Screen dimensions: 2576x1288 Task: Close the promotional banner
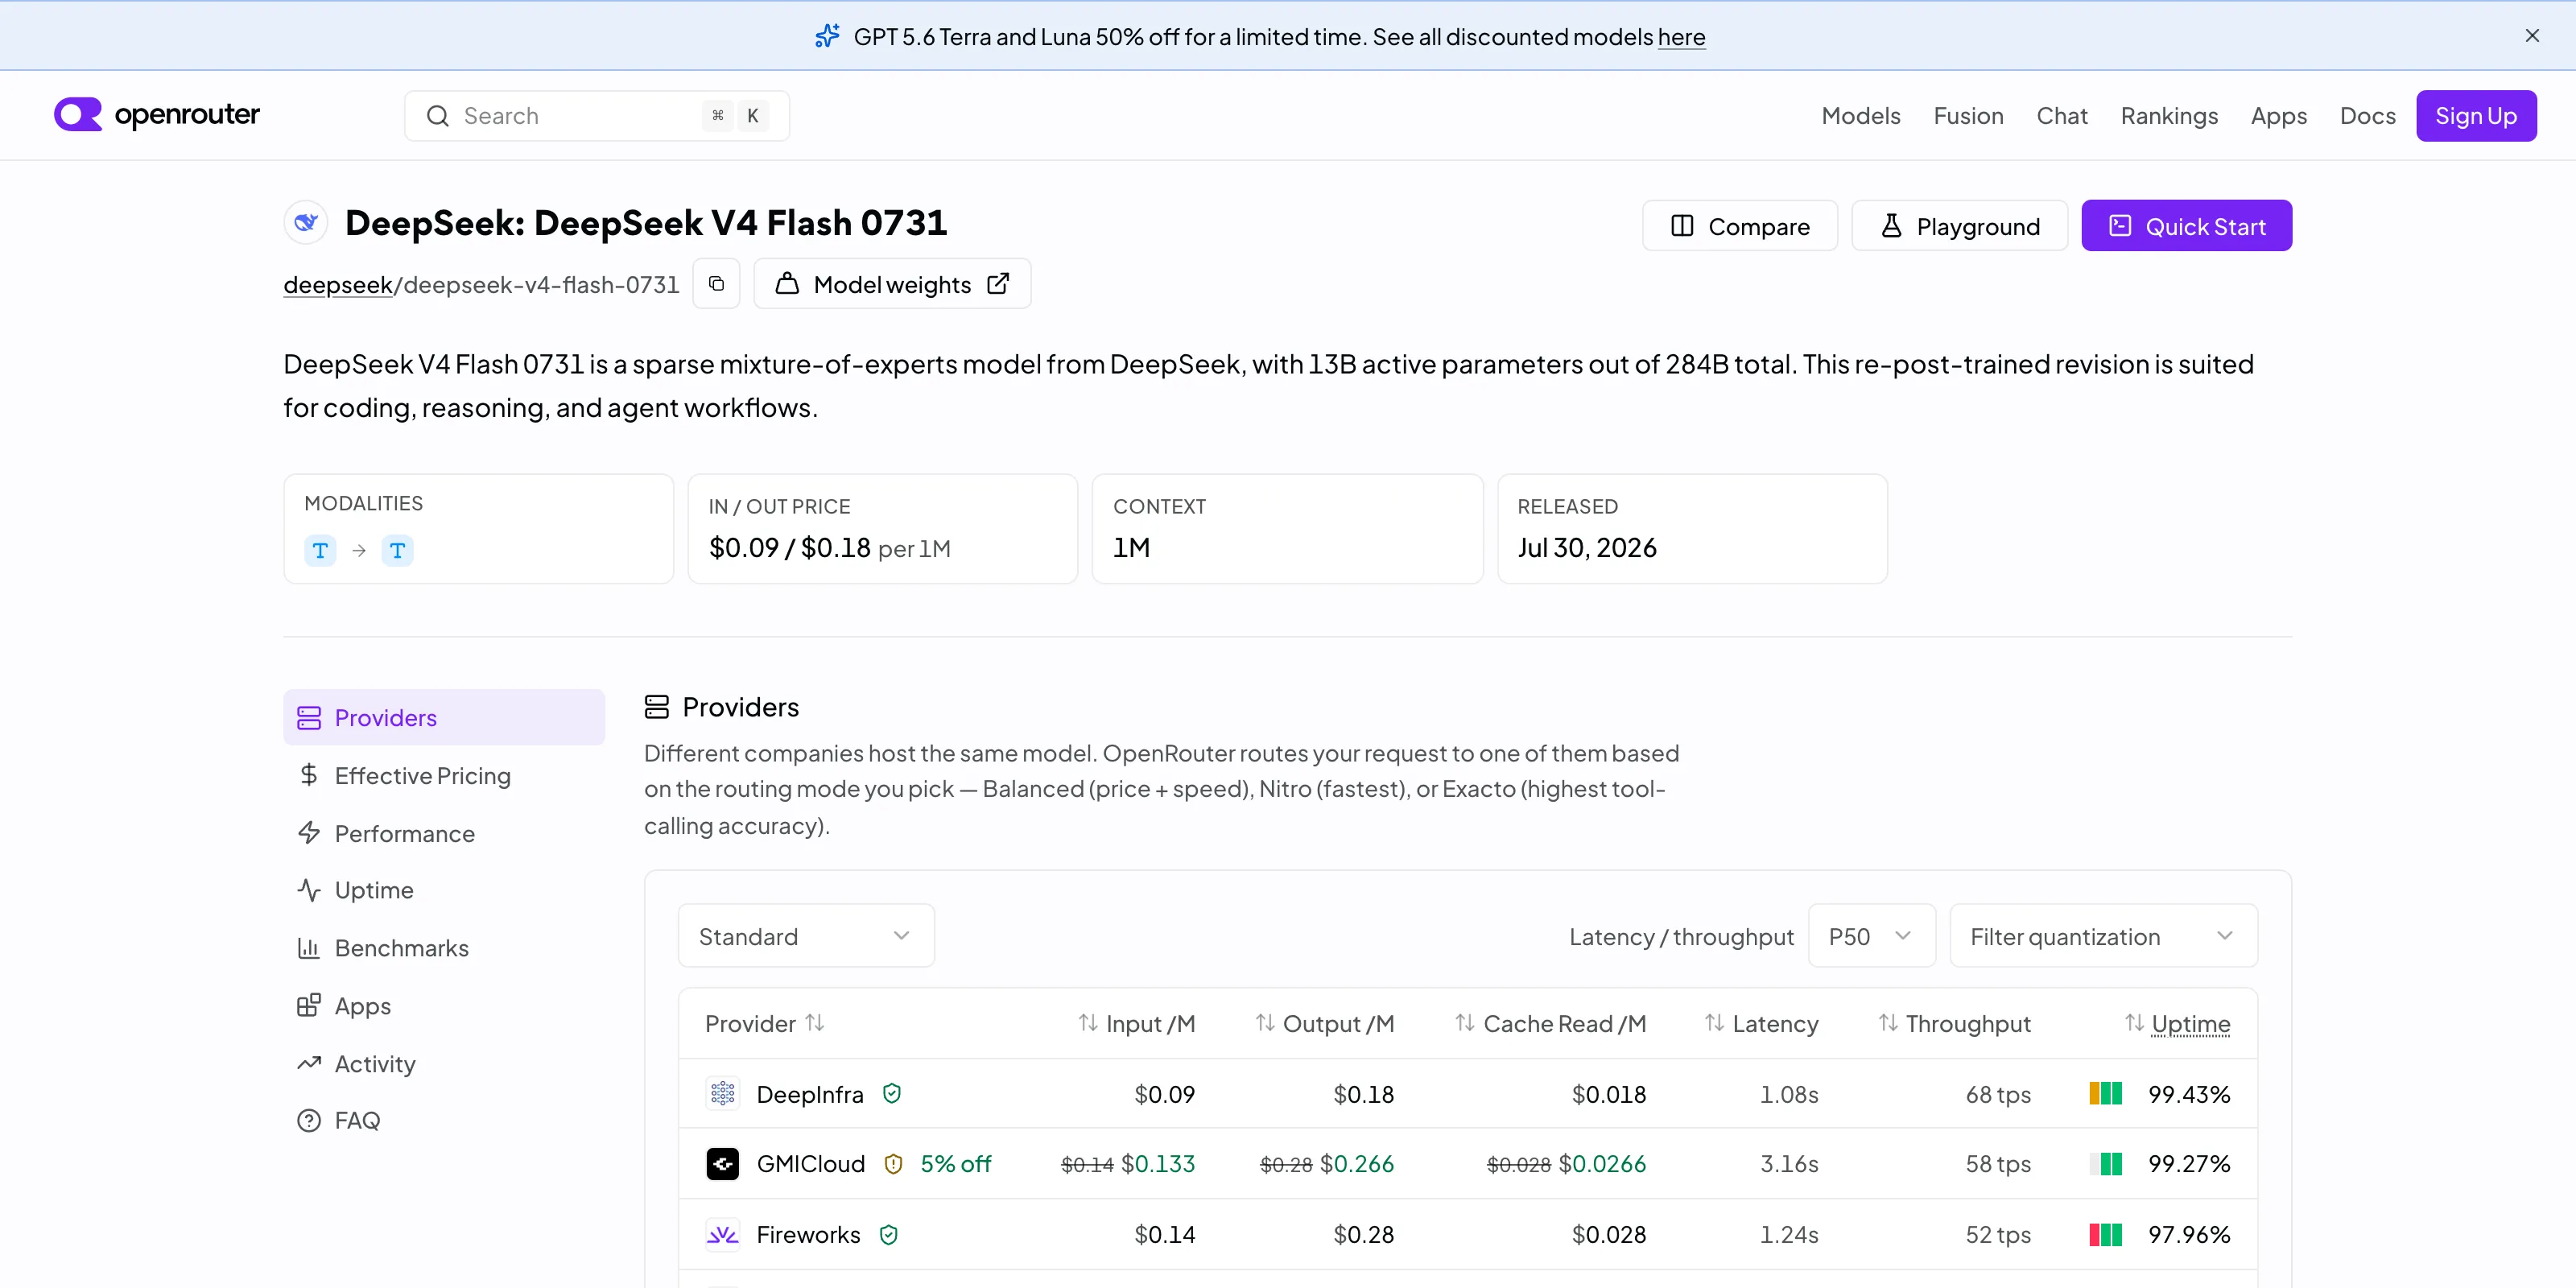(x=2531, y=36)
